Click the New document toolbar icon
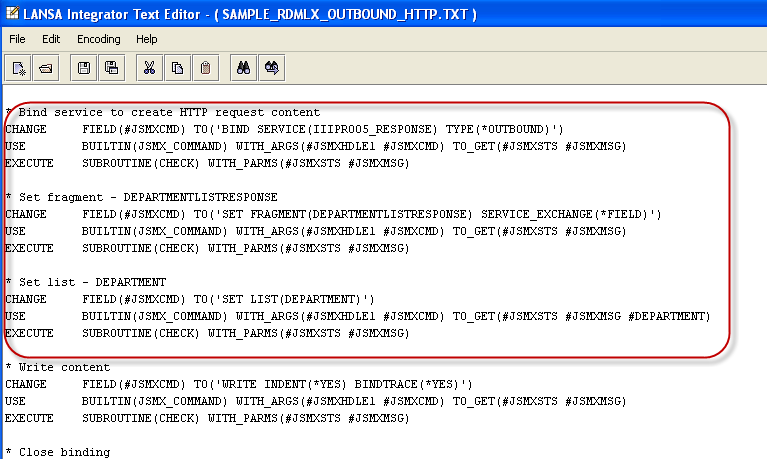Screen dimensions: 767x459 pyautogui.click(x=18, y=68)
